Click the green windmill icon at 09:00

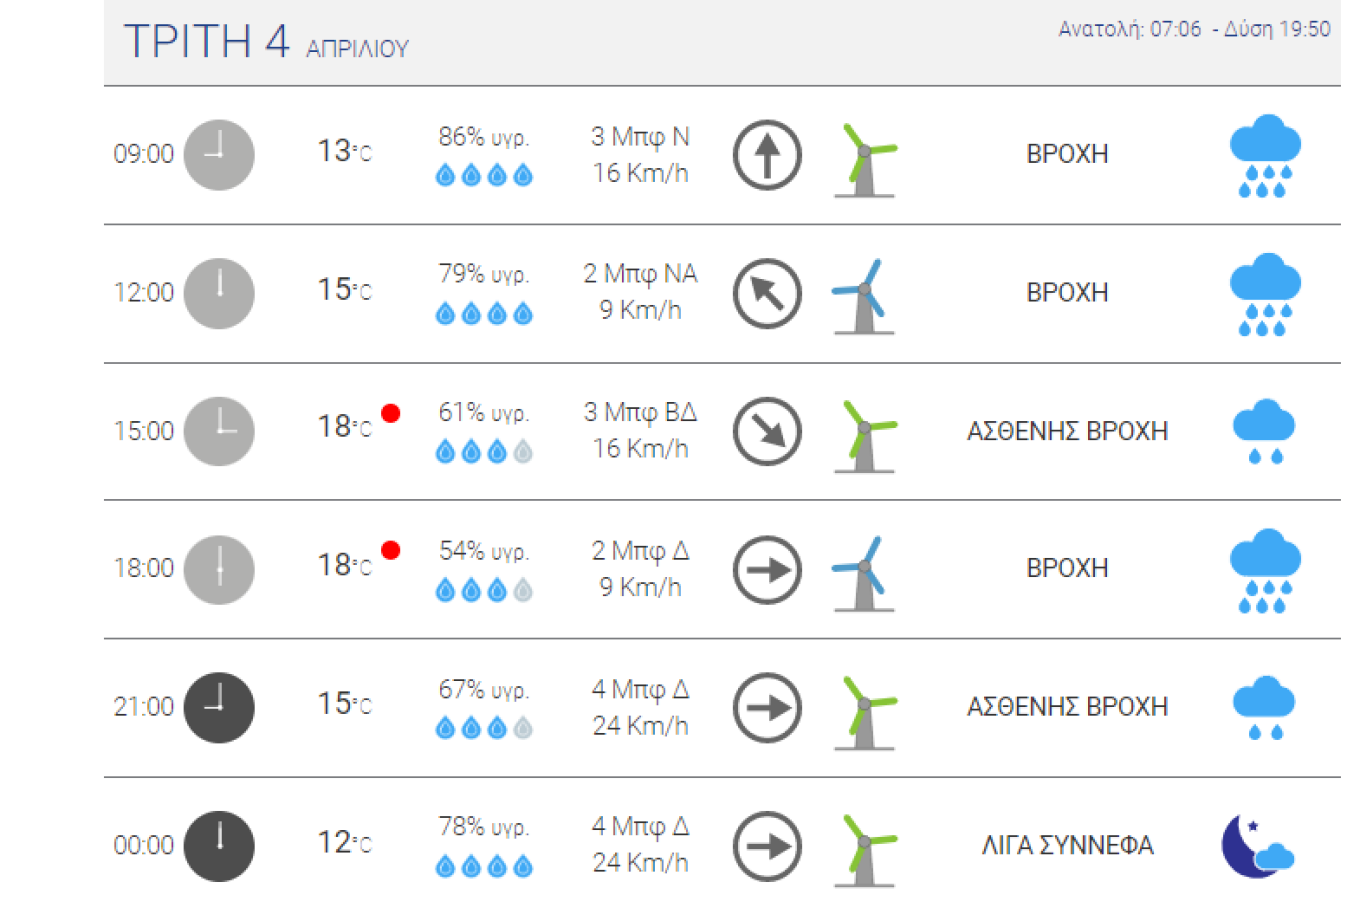[x=865, y=158]
